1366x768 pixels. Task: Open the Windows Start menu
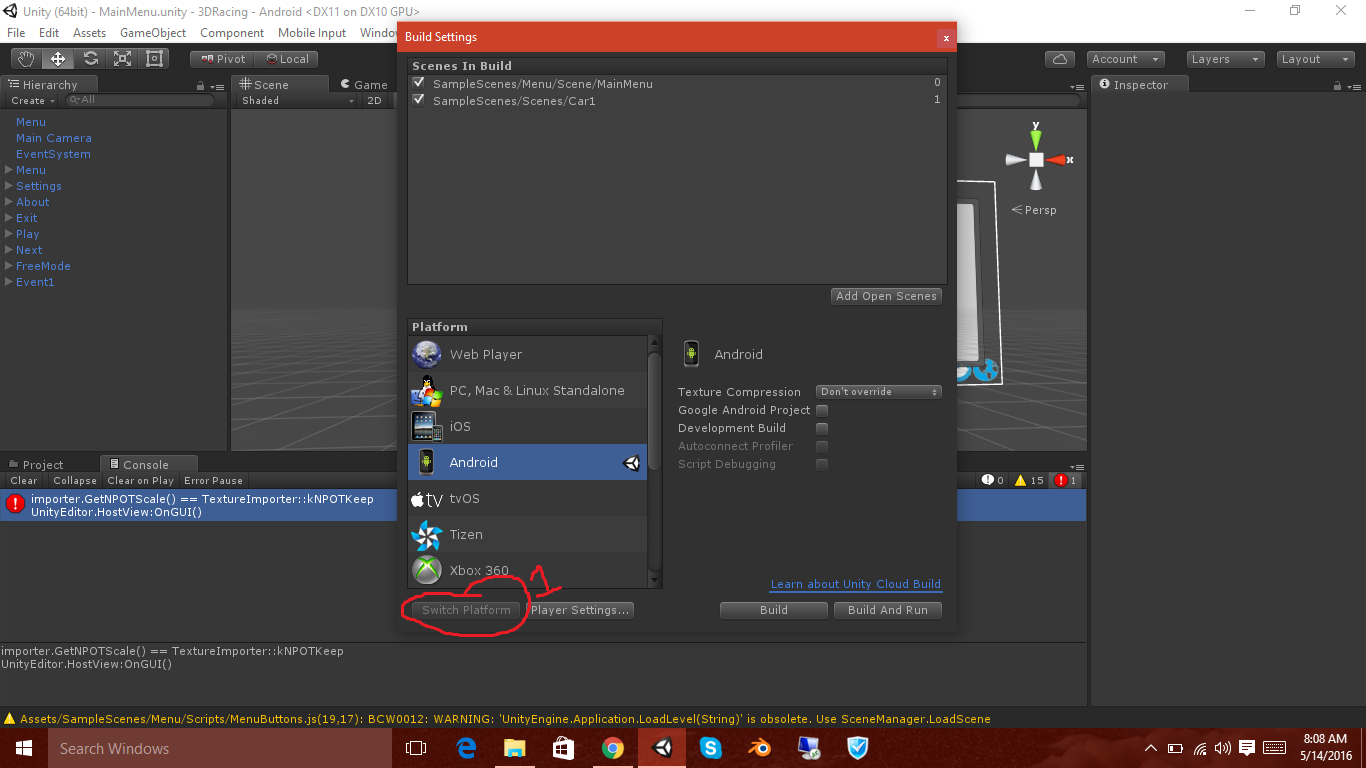coord(23,748)
